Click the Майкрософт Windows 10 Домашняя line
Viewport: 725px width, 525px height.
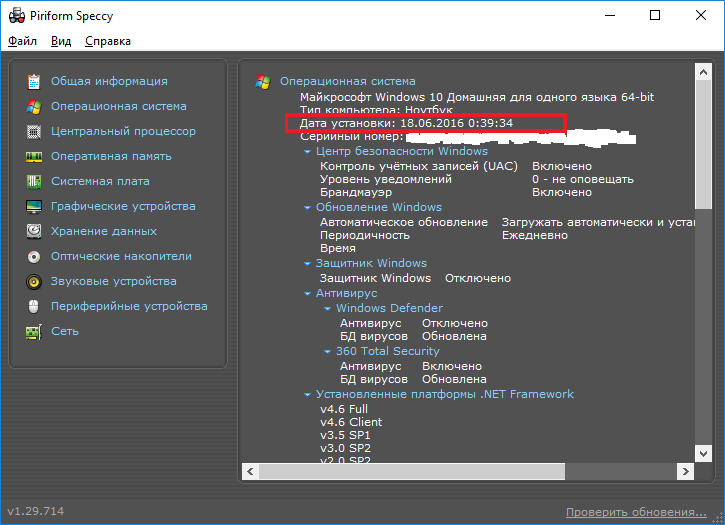pyautogui.click(x=477, y=97)
